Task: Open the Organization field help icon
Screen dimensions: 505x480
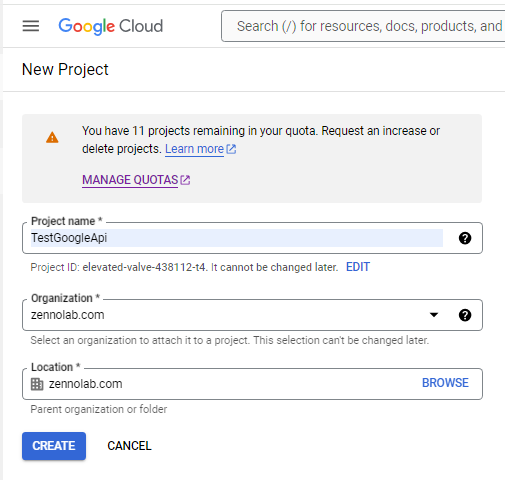Action: pyautogui.click(x=465, y=315)
